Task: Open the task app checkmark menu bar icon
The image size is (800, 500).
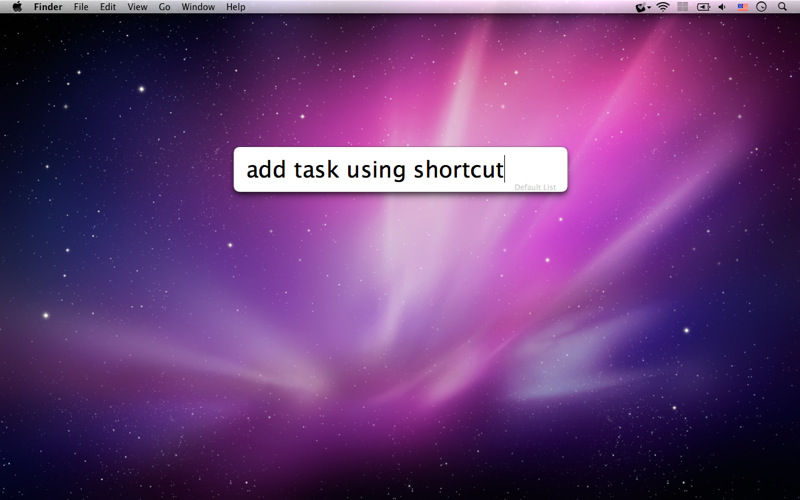Action: point(642,7)
